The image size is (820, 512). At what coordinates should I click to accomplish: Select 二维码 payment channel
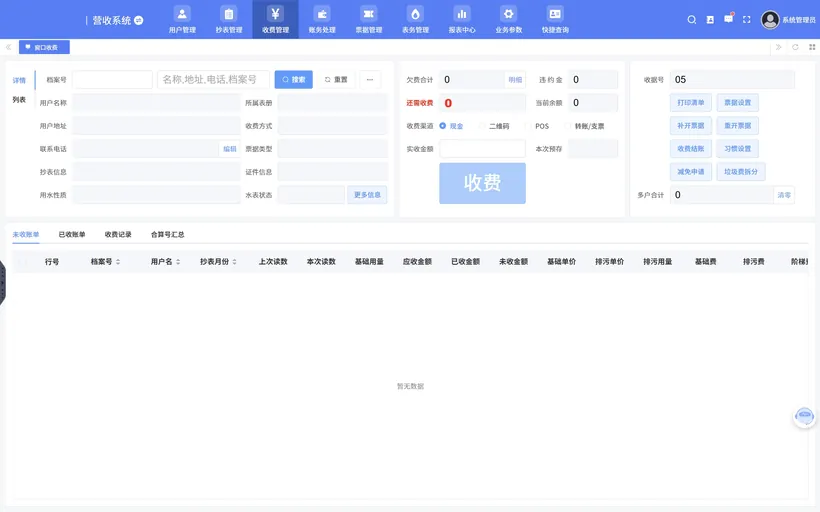click(494, 126)
